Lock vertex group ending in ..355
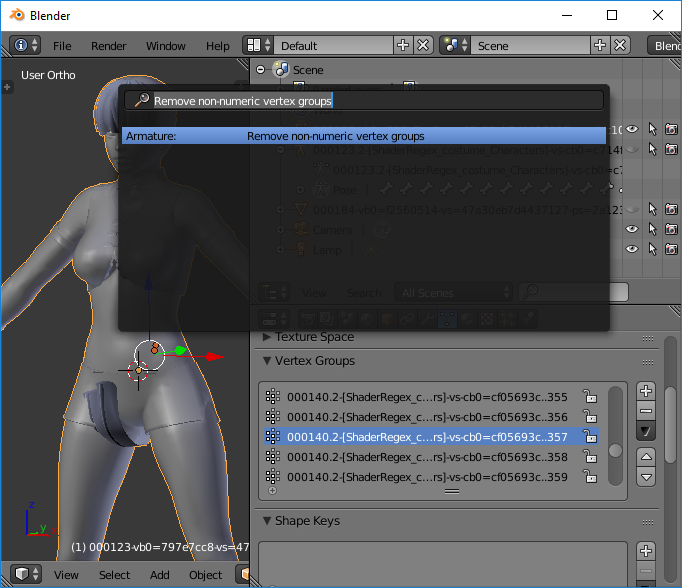The height and width of the screenshot is (588, 682). click(590, 397)
